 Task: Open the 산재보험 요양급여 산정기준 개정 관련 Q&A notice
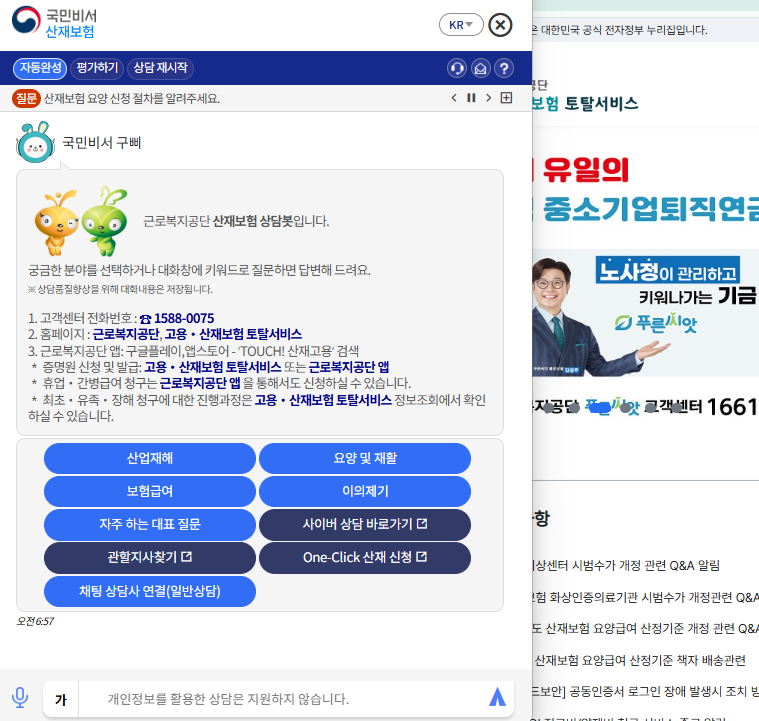[x=646, y=628]
